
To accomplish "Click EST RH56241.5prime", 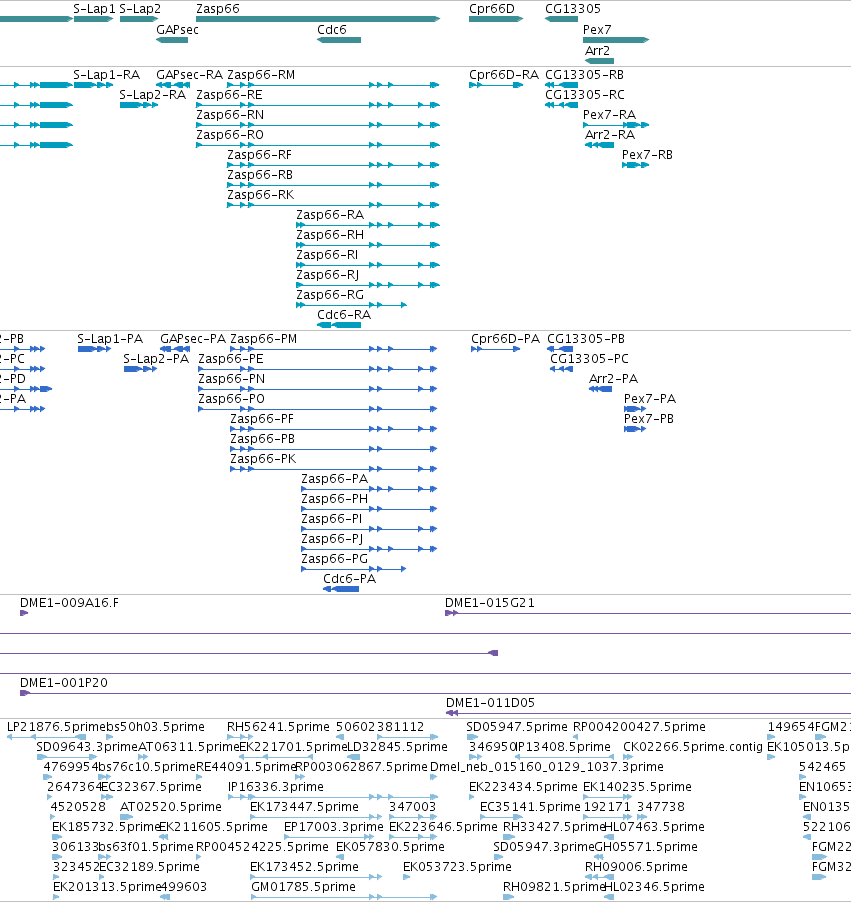I will (278, 727).
